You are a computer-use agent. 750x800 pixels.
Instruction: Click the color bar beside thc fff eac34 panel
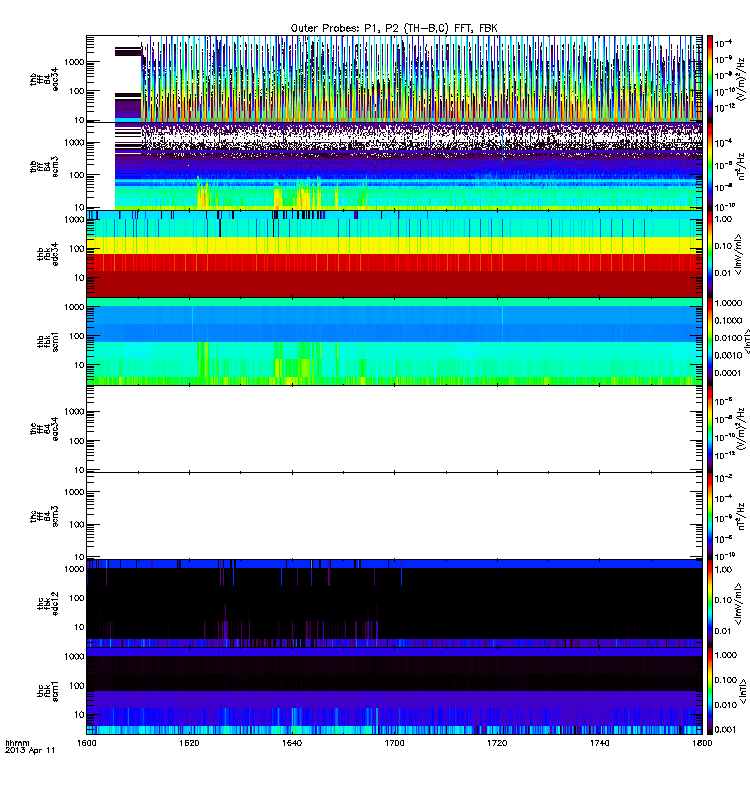(x=710, y=429)
